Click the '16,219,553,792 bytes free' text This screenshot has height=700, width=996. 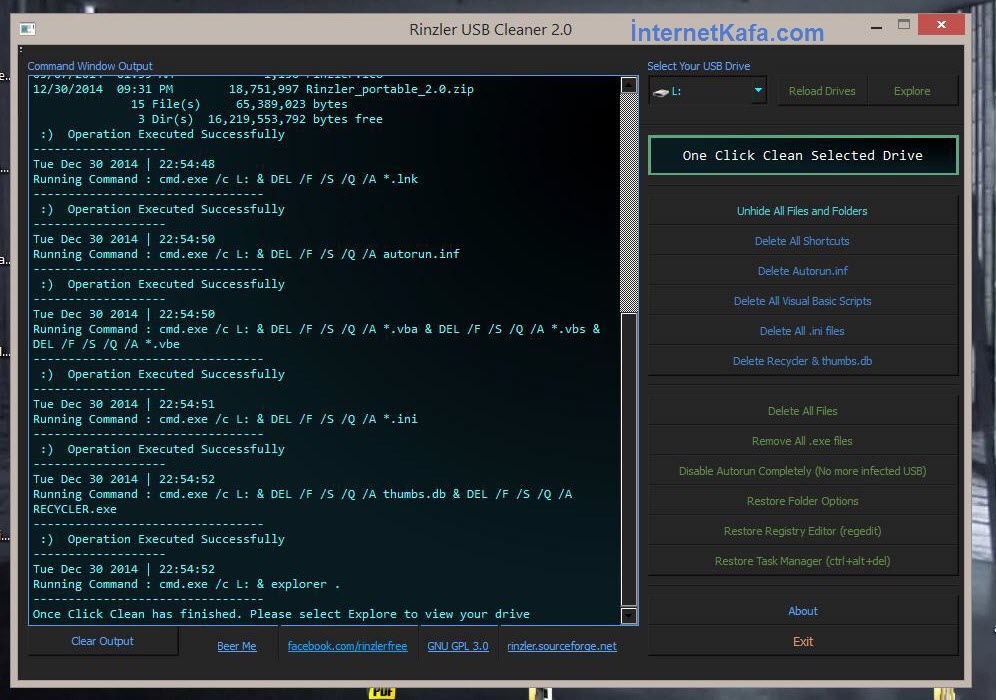pos(295,119)
